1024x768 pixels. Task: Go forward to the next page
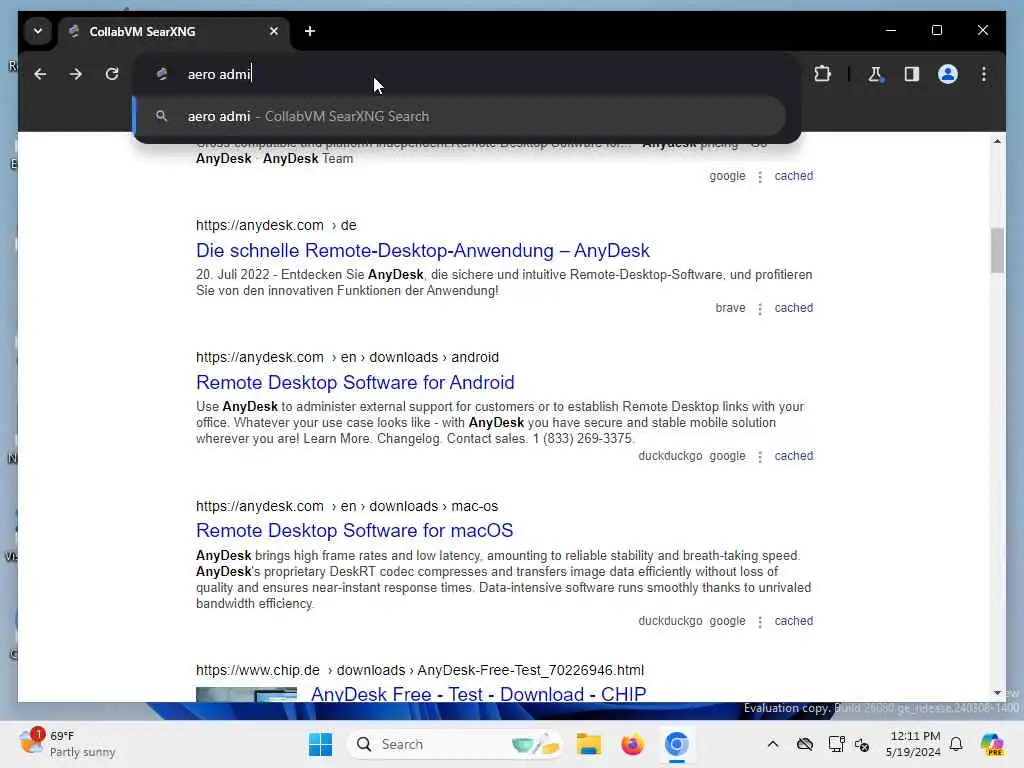tap(76, 74)
